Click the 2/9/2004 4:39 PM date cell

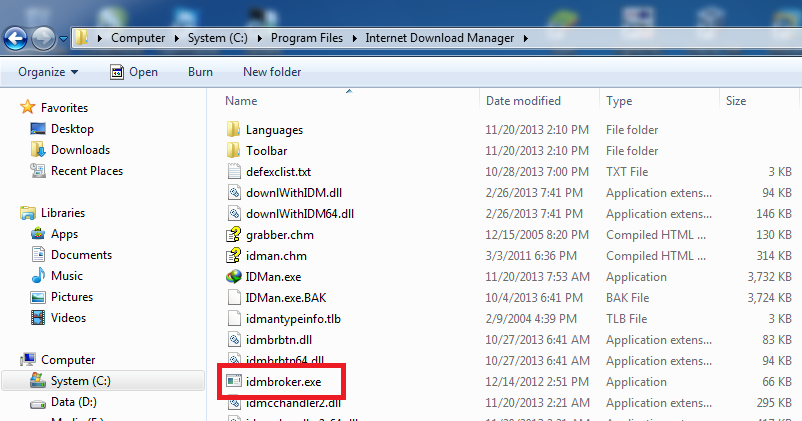pyautogui.click(x=531, y=319)
